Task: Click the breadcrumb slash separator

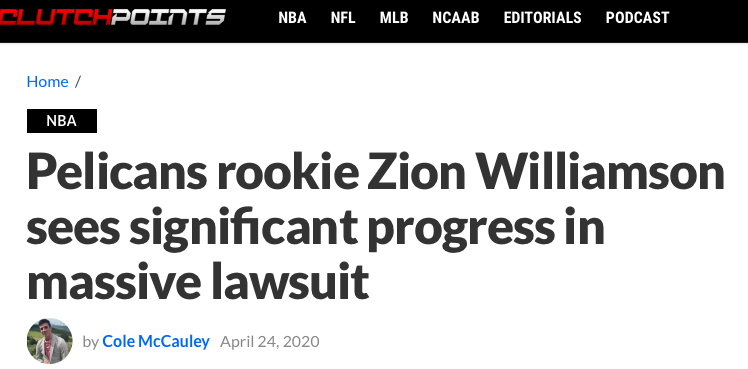Action: click(x=78, y=82)
